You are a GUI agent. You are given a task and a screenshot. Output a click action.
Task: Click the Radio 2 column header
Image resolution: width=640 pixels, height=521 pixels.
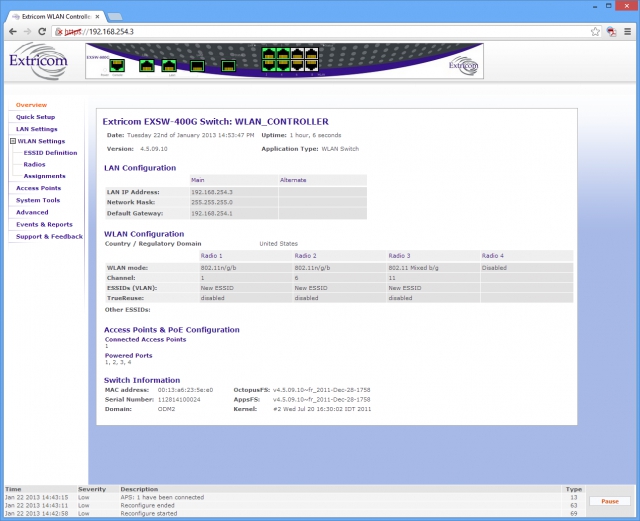tap(305, 256)
